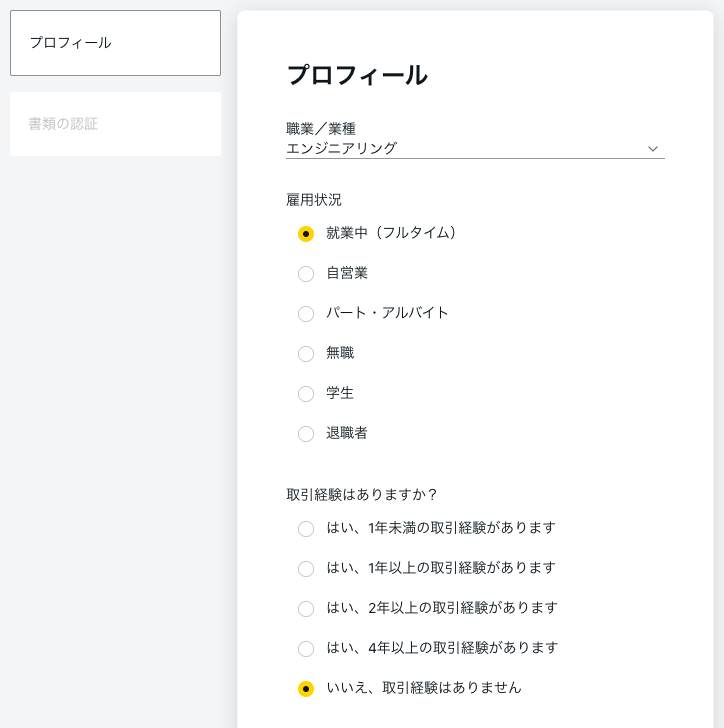The height and width of the screenshot is (728, 724).
Task: Select the 自営業 radio button
Action: 306,273
